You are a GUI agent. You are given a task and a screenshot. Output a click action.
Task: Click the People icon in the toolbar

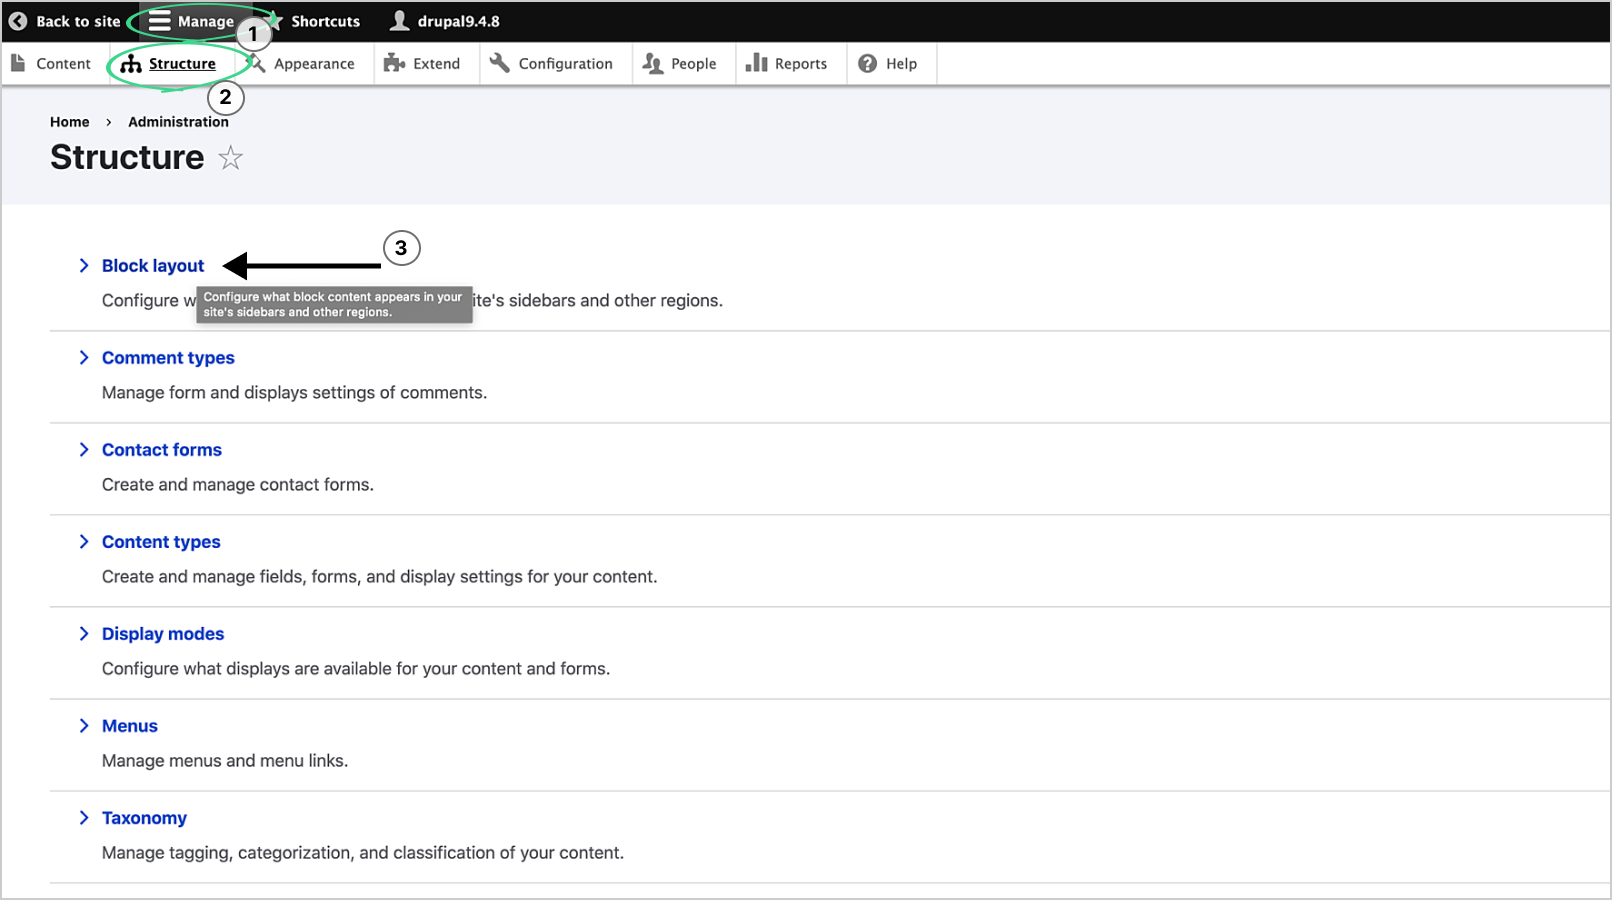coord(653,63)
